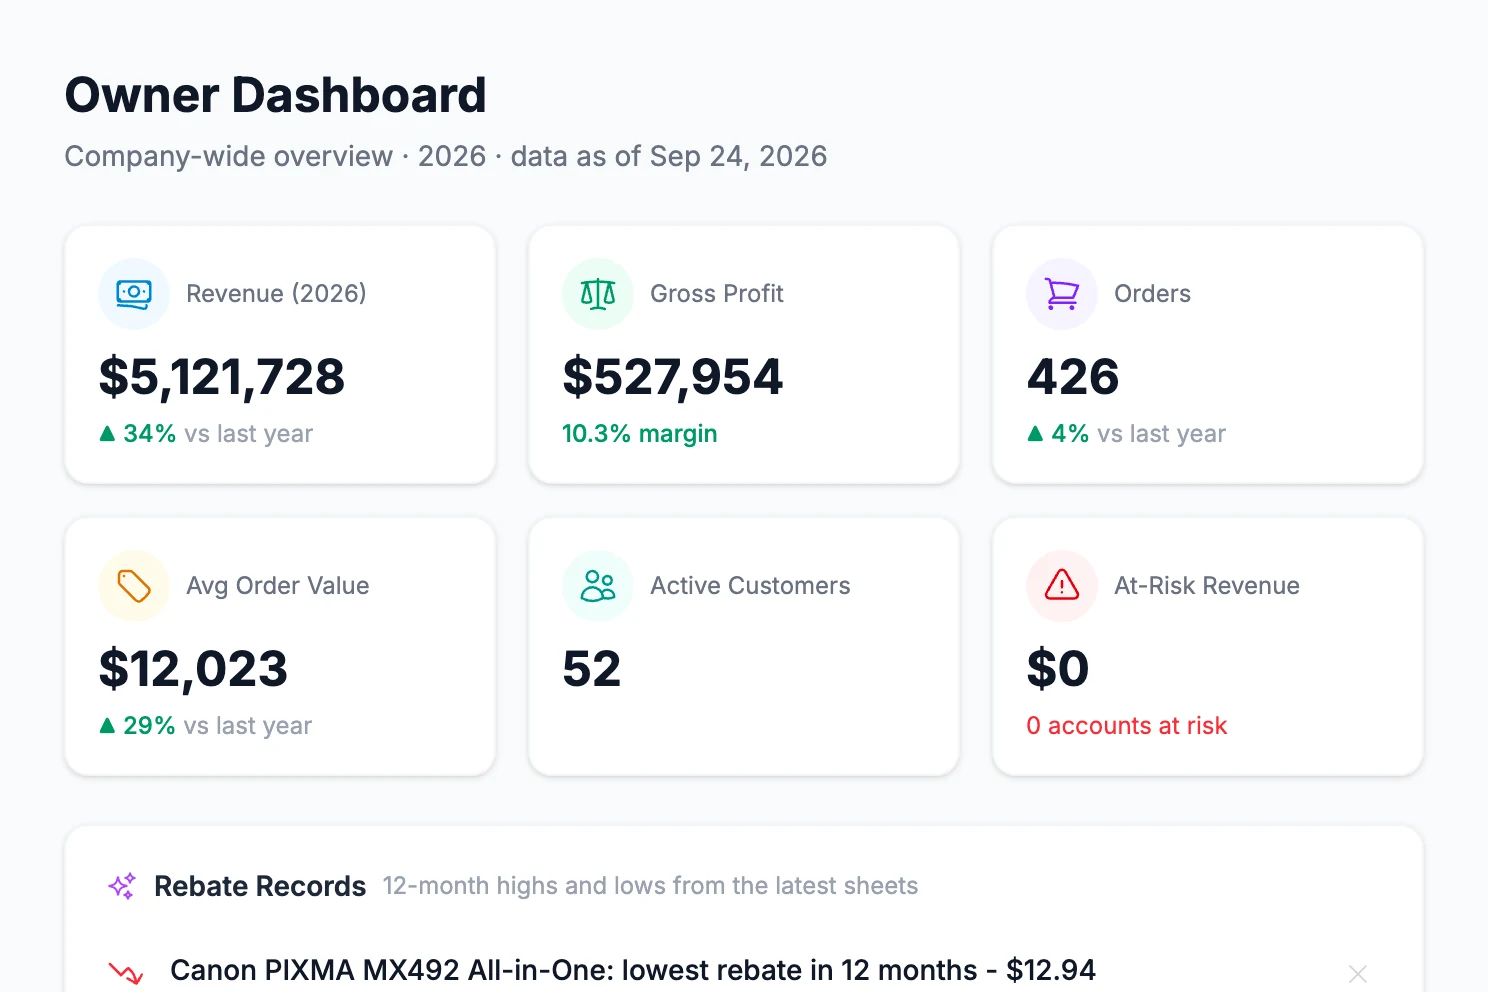Click the gross profit value $527,954
This screenshot has width=1488, height=992.
pyautogui.click(x=673, y=377)
